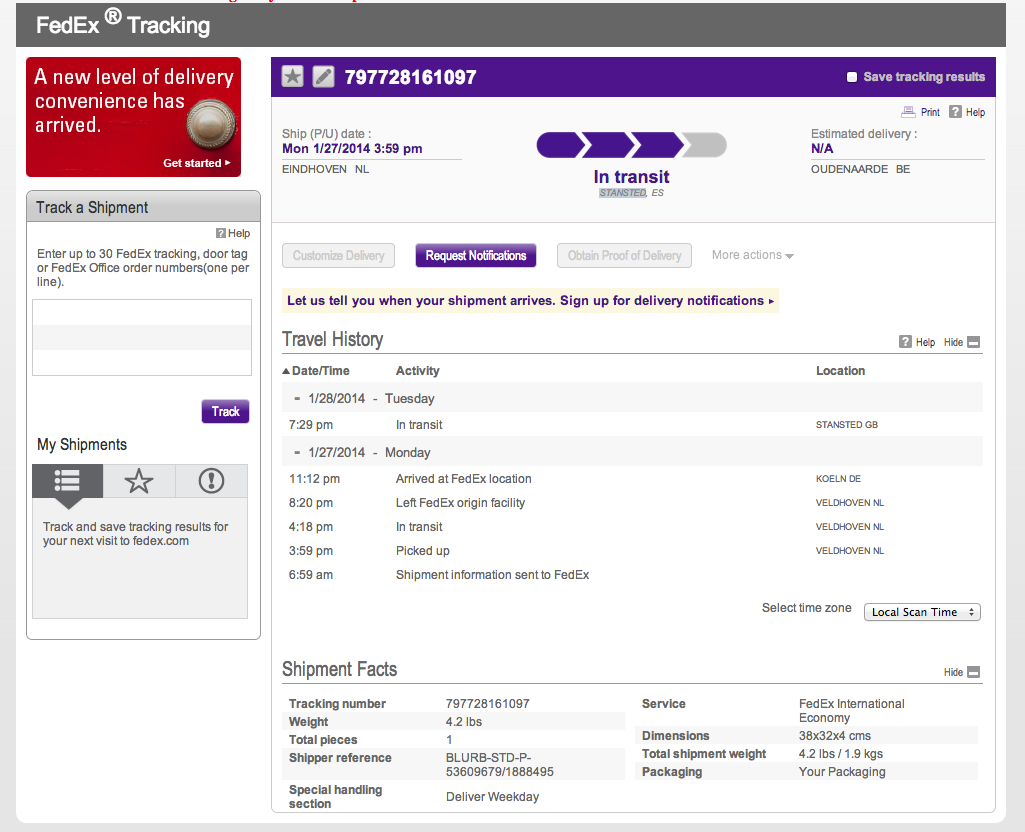
Task: Open the list view tab in My Shipments
Action: [67, 481]
